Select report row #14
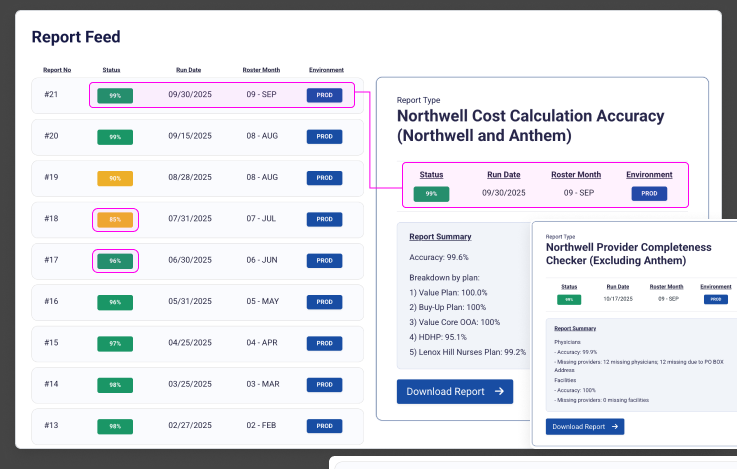Viewport: 737px width, 469px height. point(197,385)
